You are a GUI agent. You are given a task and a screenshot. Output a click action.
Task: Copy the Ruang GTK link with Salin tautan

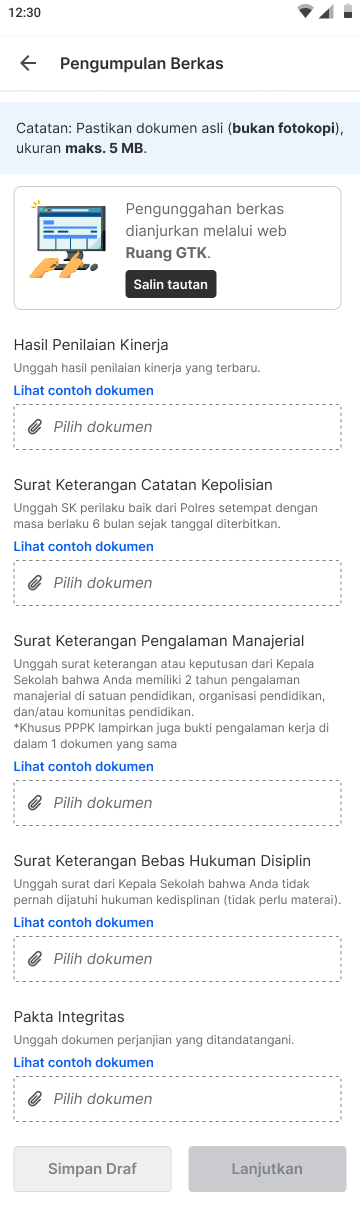tap(171, 284)
